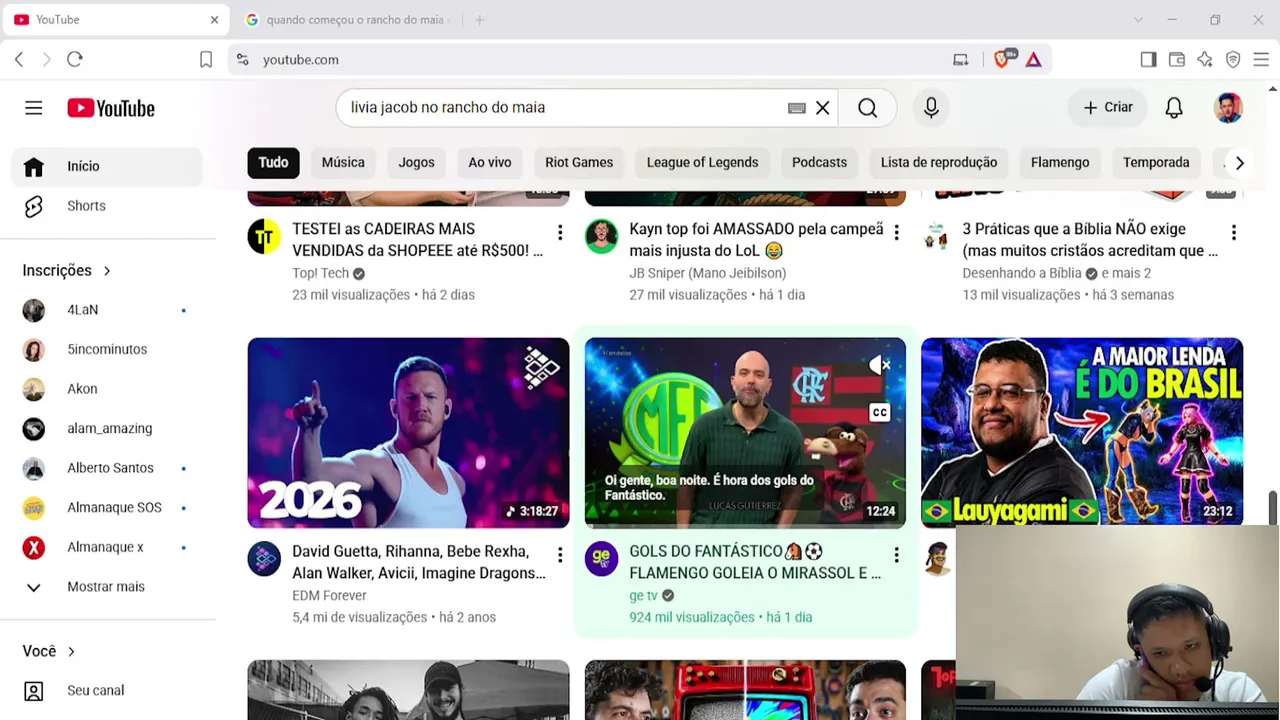The height and width of the screenshot is (720, 1280).
Task: Show more filter chips with arrow
Action: [x=1239, y=163]
